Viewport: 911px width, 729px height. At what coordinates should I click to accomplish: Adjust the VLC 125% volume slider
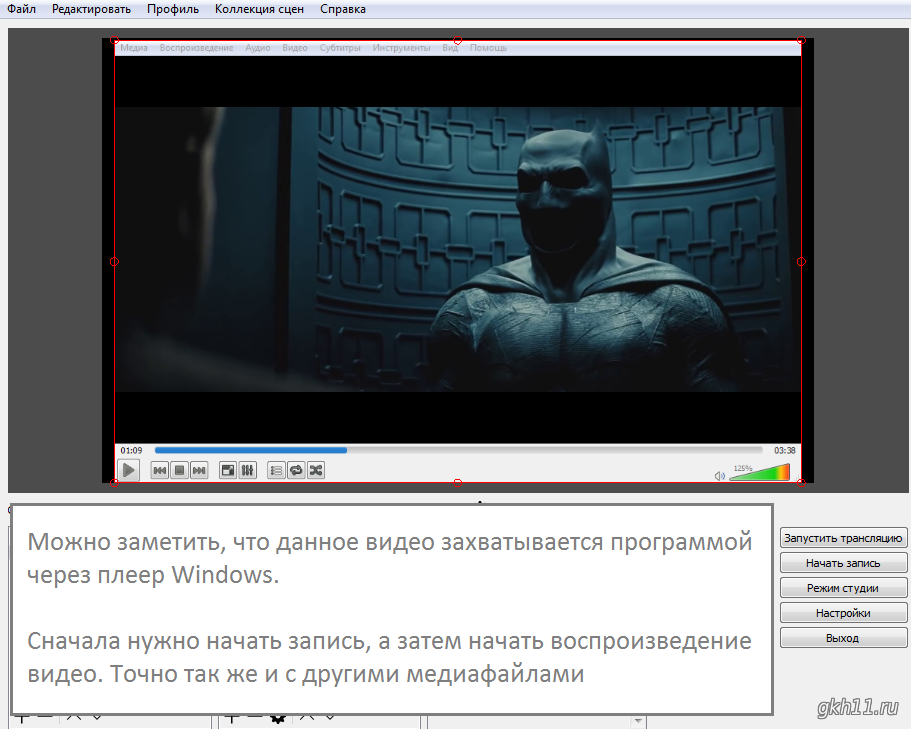click(759, 472)
